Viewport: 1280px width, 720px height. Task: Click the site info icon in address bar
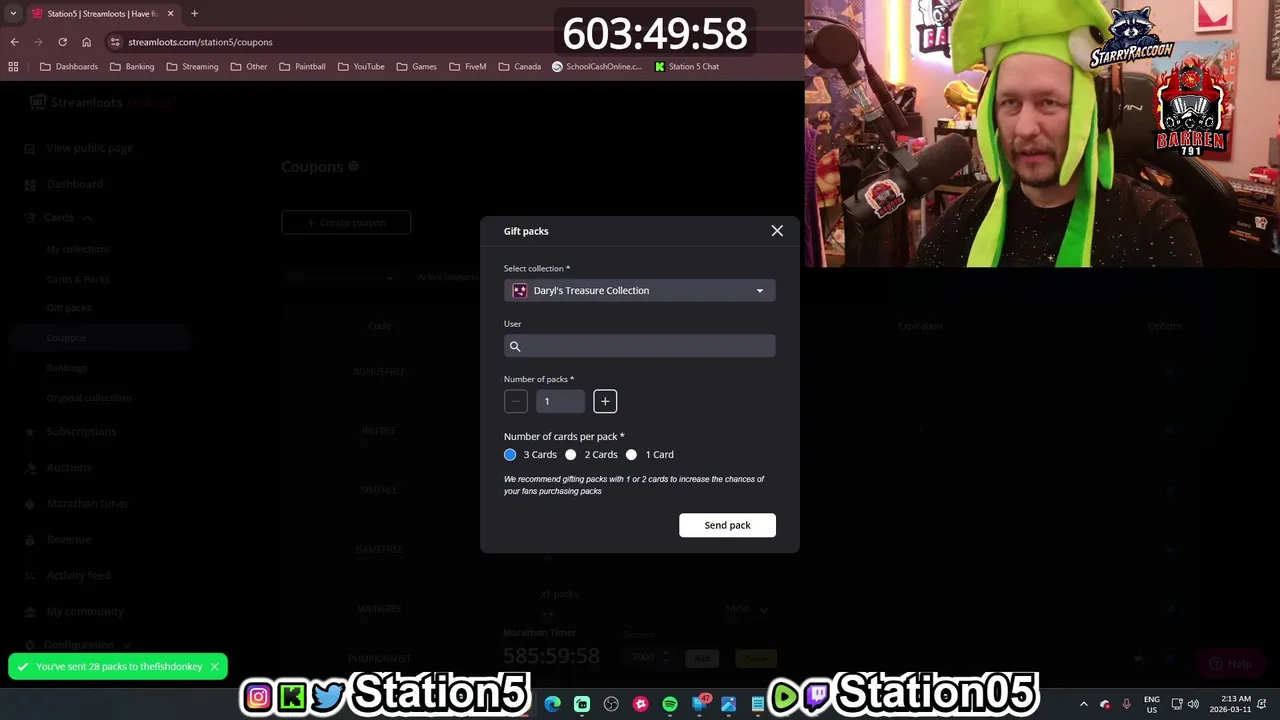pos(115,42)
